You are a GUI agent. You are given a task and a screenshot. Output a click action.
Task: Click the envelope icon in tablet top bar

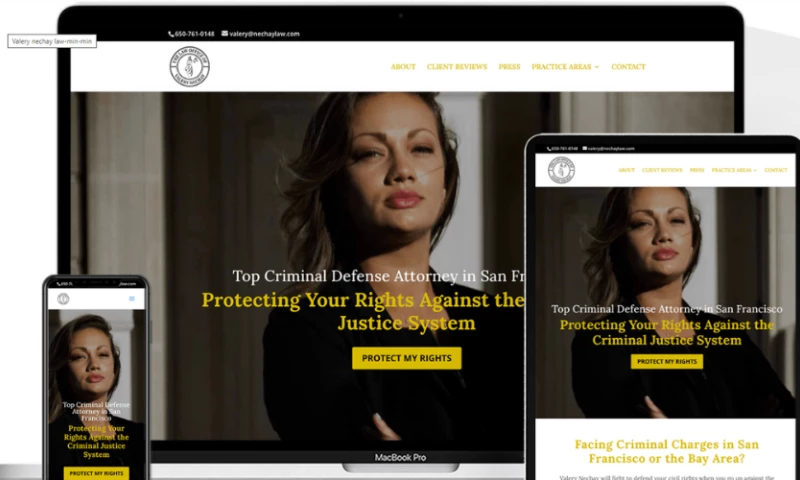(585, 148)
